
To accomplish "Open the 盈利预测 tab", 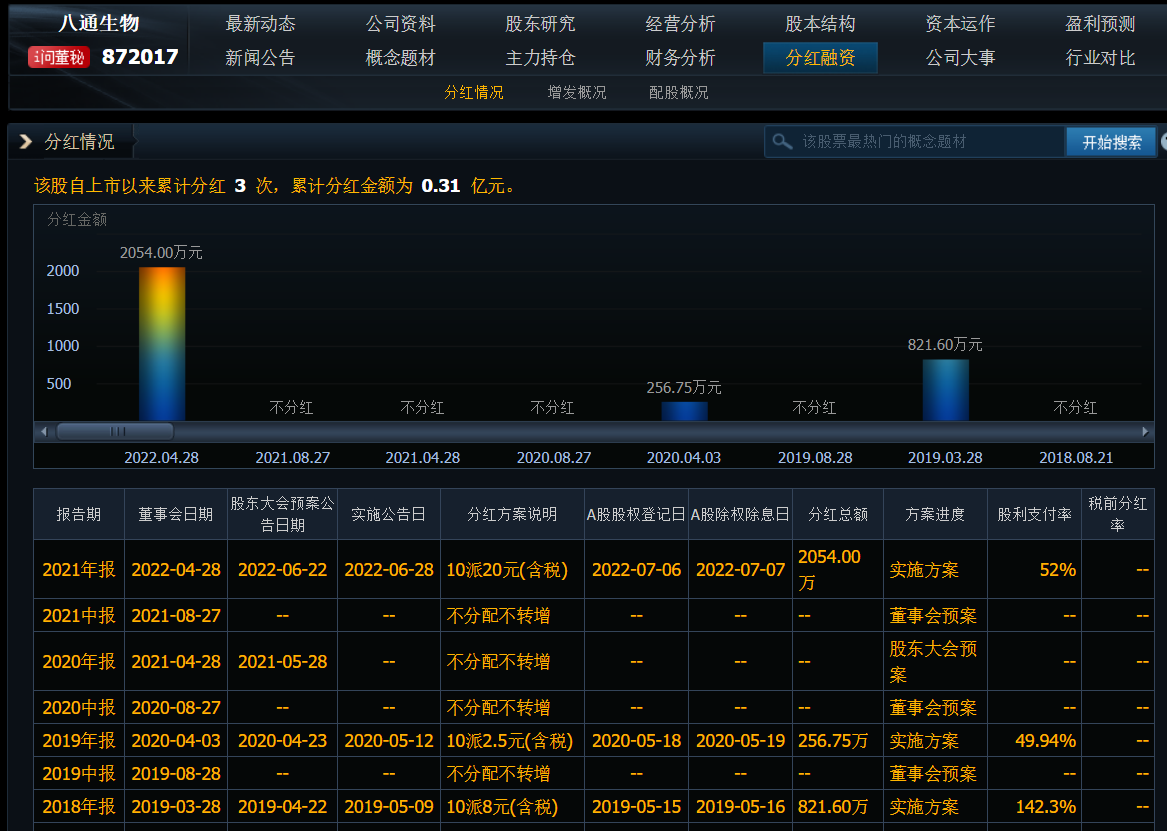I will [1100, 24].
